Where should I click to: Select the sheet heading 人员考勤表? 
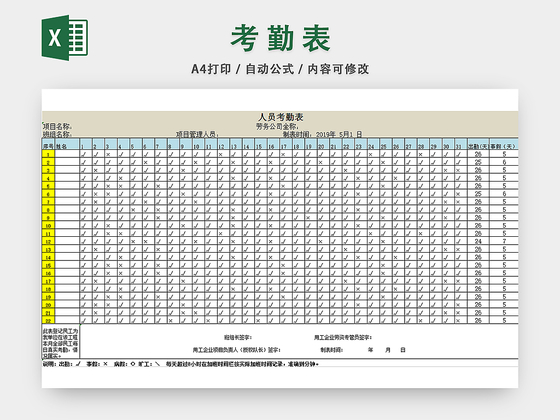click(280, 117)
